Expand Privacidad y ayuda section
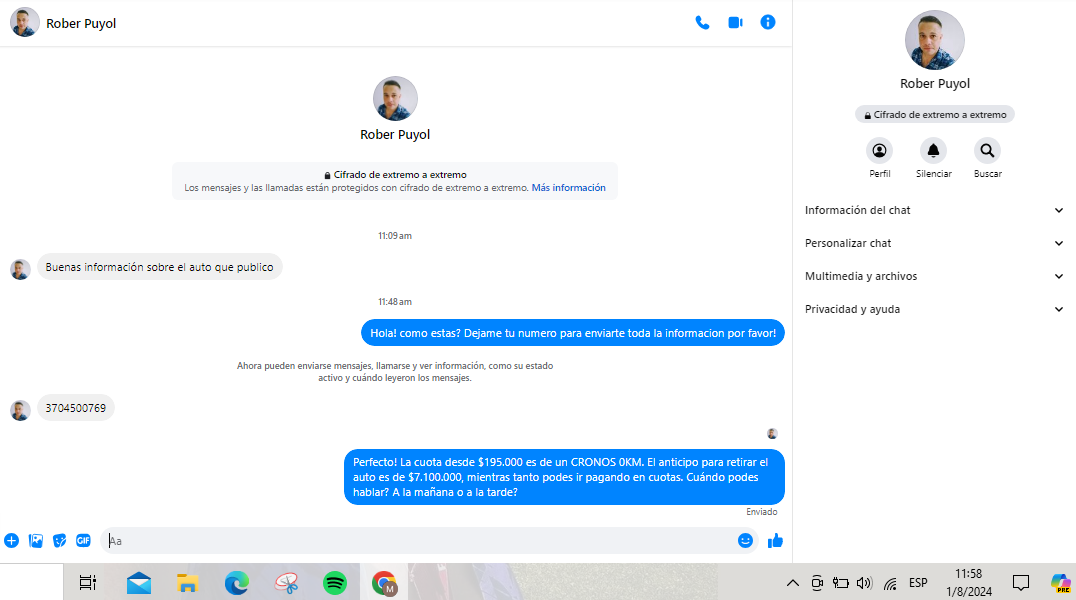The height and width of the screenshot is (600, 1076). point(934,309)
